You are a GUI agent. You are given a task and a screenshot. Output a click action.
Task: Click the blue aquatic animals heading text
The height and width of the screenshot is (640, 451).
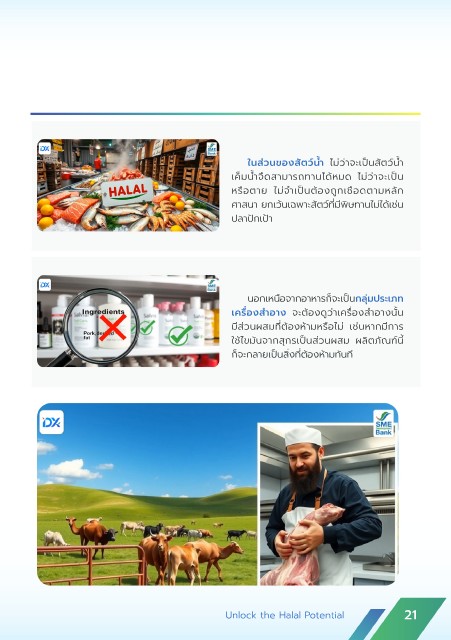pos(285,162)
